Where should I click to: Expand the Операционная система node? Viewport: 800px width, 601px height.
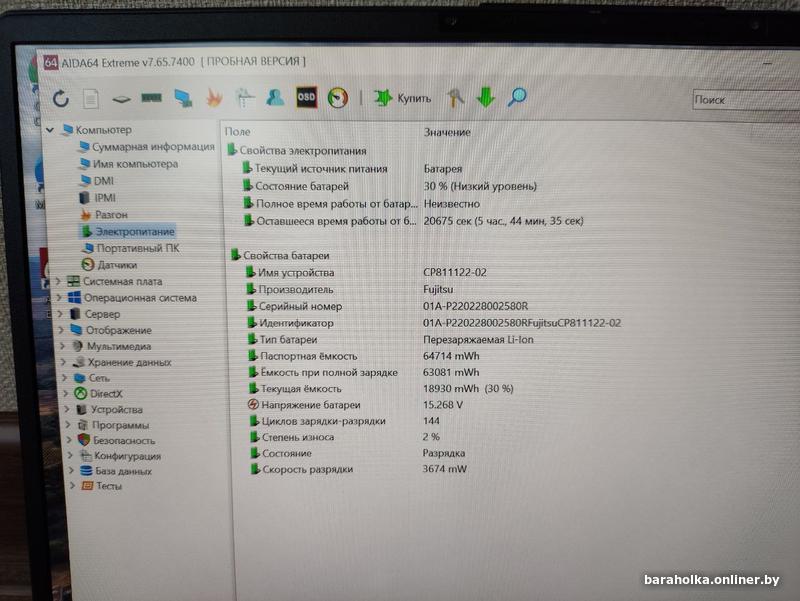pos(60,297)
